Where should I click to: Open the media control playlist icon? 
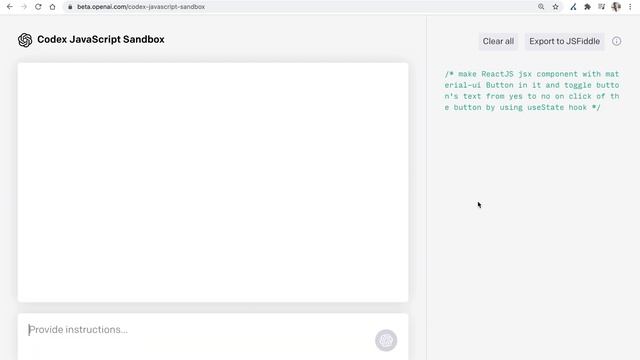pyautogui.click(x=602, y=7)
